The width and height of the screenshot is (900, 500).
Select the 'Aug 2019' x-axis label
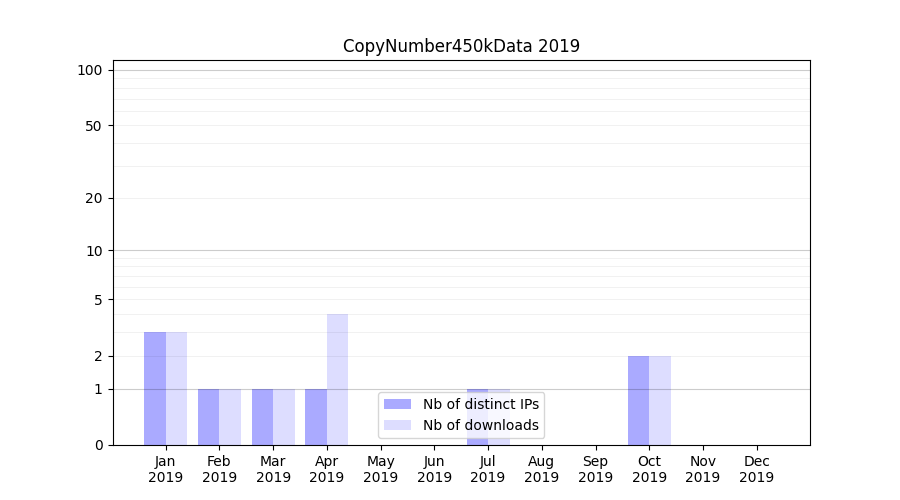point(541,469)
